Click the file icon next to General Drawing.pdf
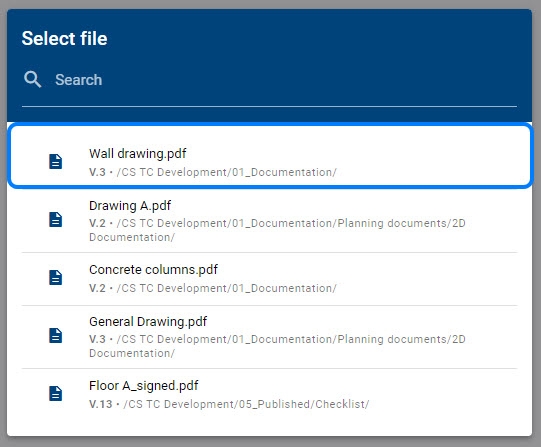The height and width of the screenshot is (447, 541). 56,335
